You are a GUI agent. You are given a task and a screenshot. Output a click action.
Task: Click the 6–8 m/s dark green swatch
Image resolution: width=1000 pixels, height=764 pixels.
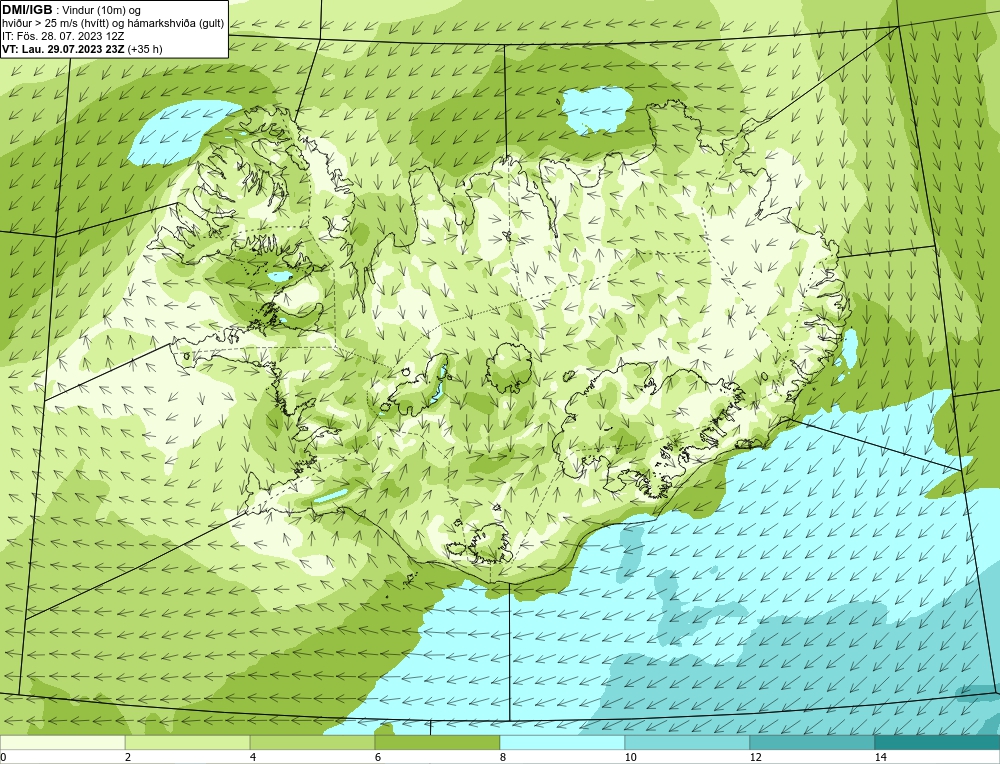pos(438,742)
